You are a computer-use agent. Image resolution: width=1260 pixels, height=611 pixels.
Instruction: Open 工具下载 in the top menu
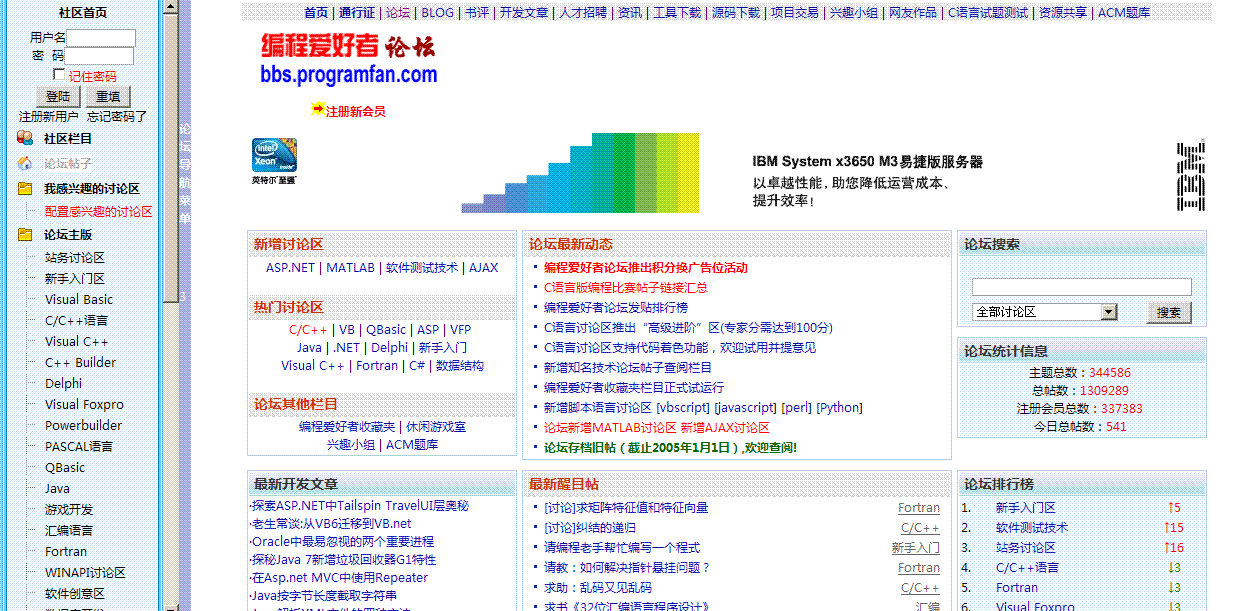pos(677,13)
